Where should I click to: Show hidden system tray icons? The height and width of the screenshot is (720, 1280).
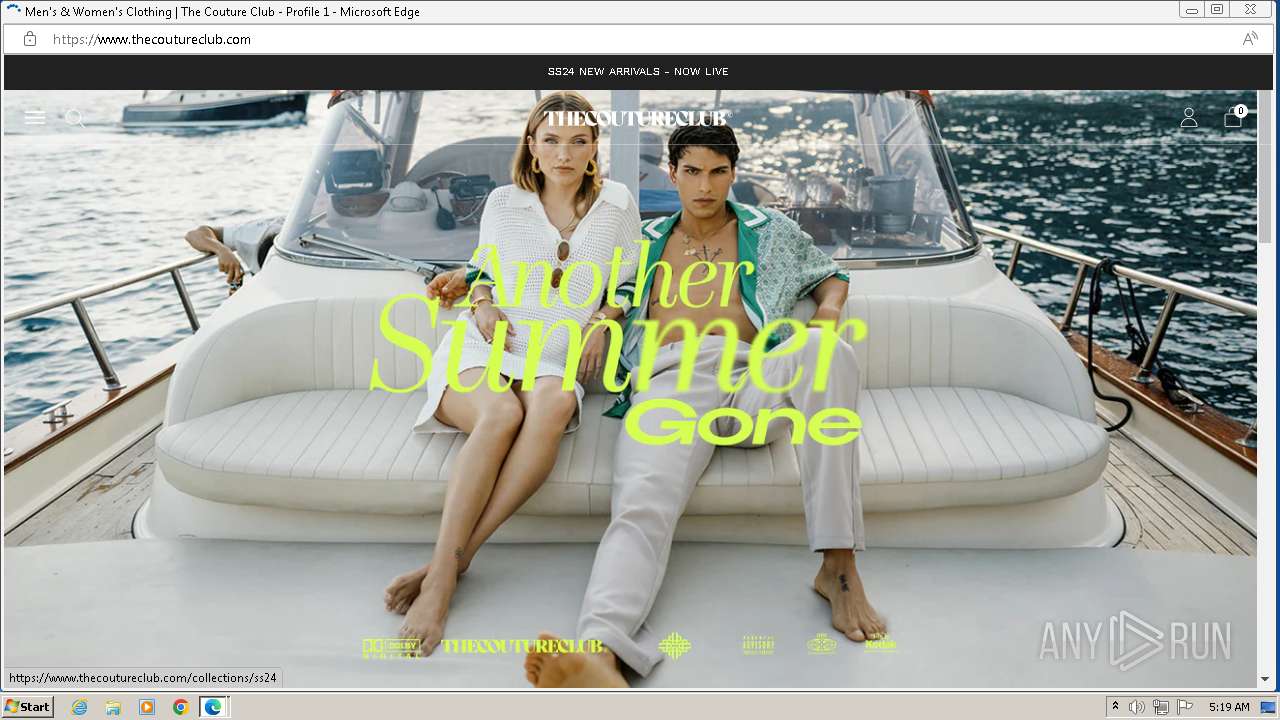(x=1115, y=707)
